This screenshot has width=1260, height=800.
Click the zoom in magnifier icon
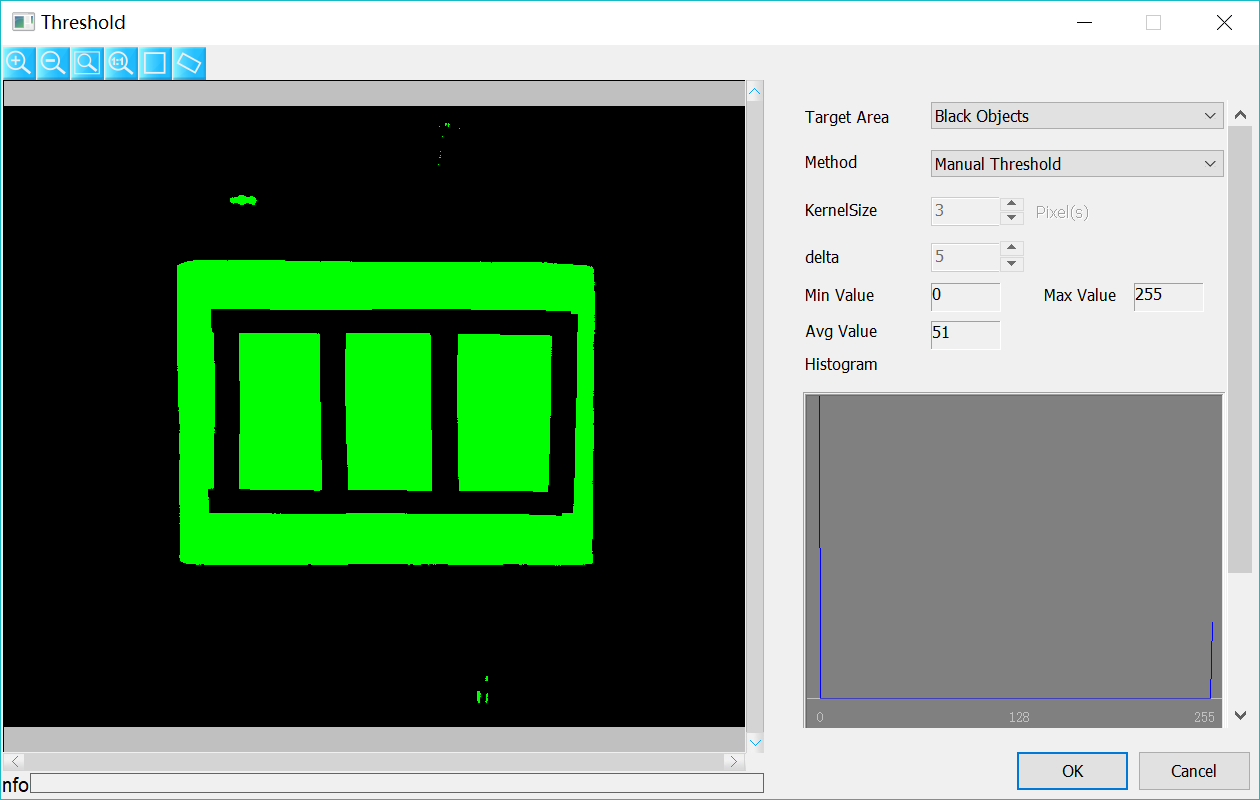click(19, 63)
